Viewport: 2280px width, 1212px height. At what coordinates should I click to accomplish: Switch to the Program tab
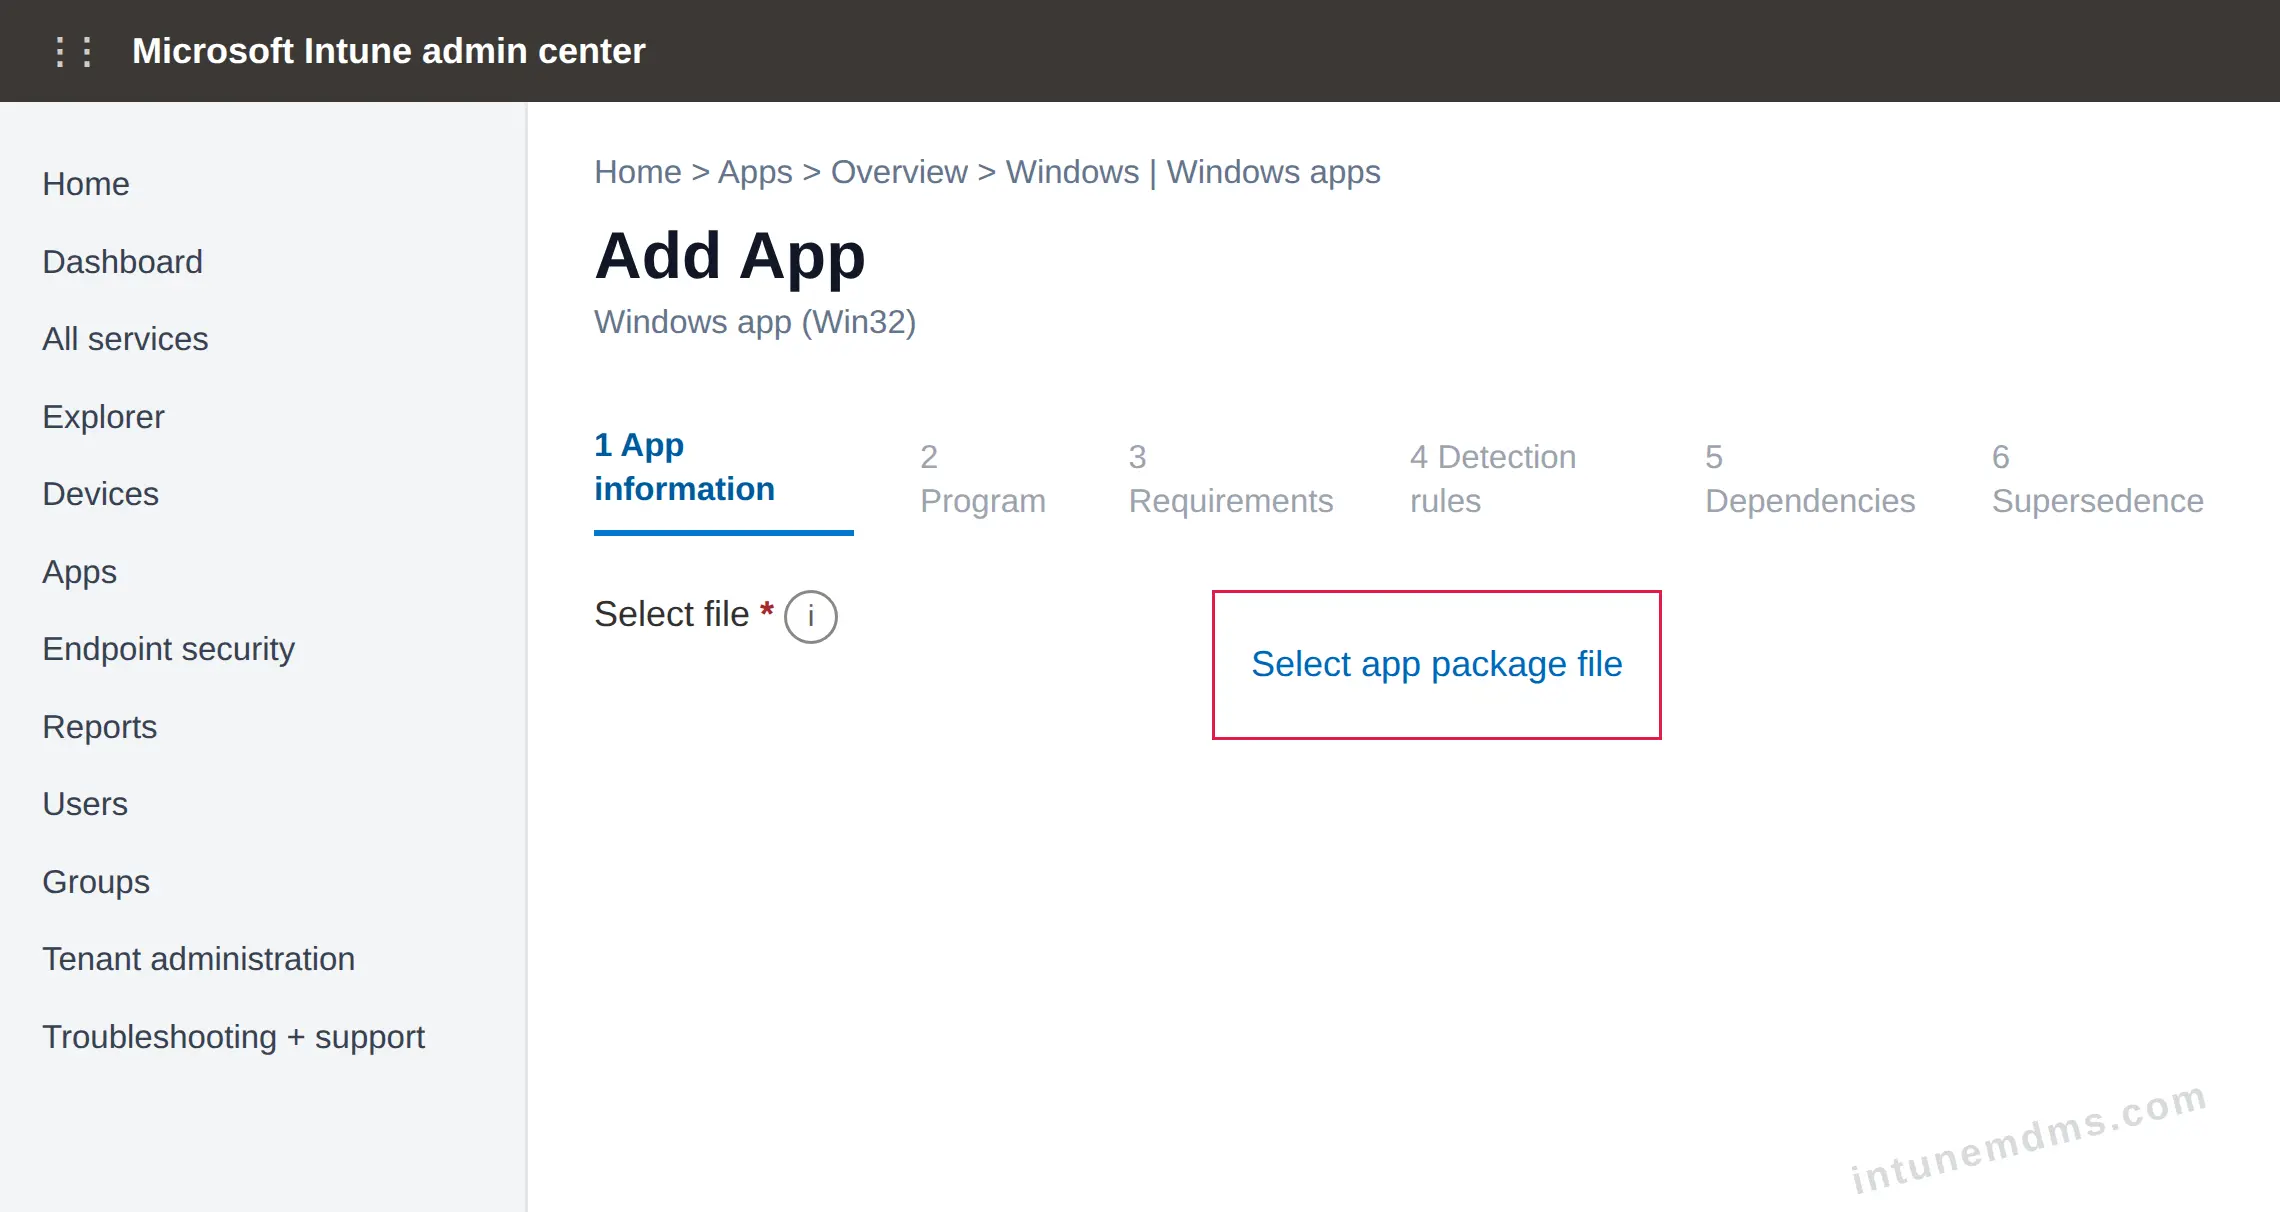tap(983, 479)
